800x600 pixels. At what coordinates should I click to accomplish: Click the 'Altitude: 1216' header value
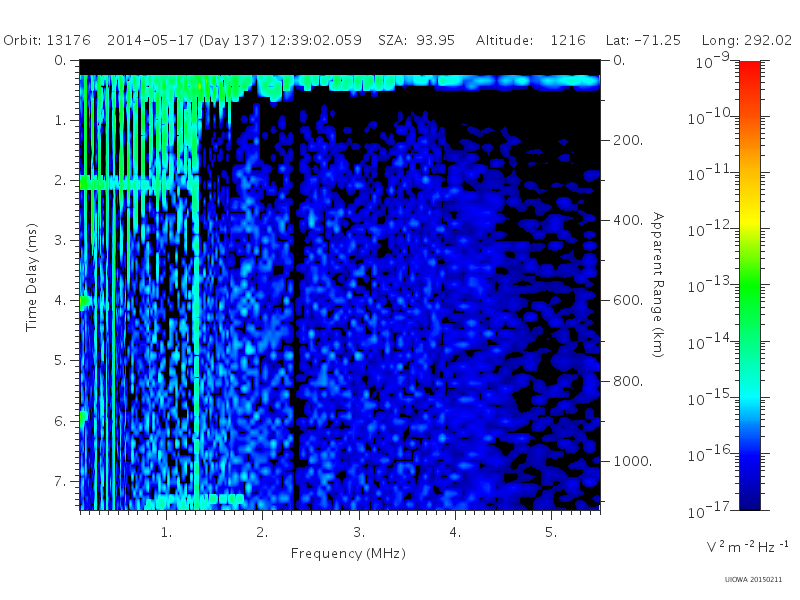pyautogui.click(x=531, y=40)
